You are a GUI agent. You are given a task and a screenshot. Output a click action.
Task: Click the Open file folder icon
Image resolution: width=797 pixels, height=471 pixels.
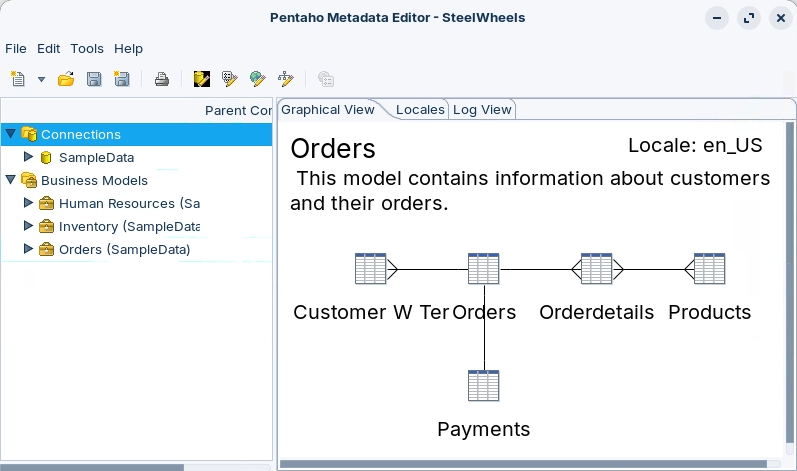click(x=66, y=79)
